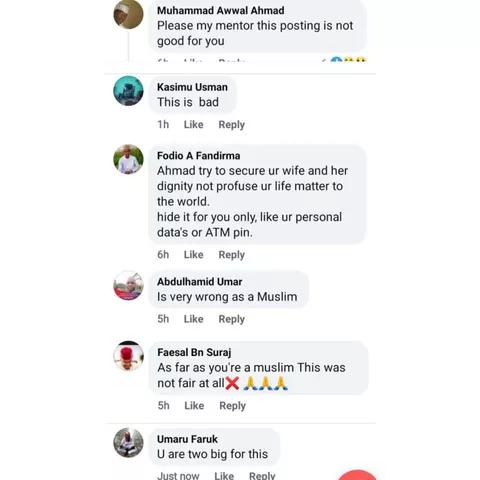Like Fodio A Fandirma's comment

click(194, 255)
